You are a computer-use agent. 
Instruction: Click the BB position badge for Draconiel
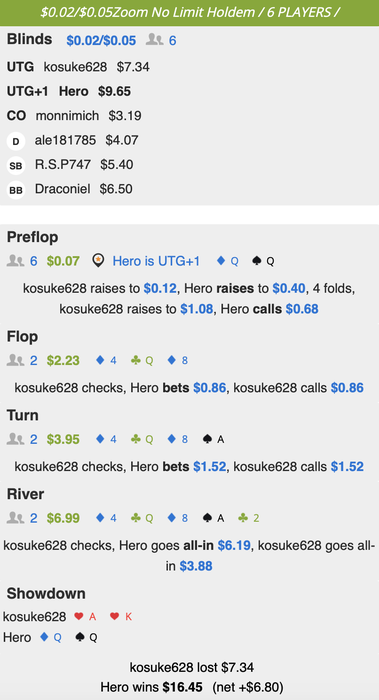(16, 190)
